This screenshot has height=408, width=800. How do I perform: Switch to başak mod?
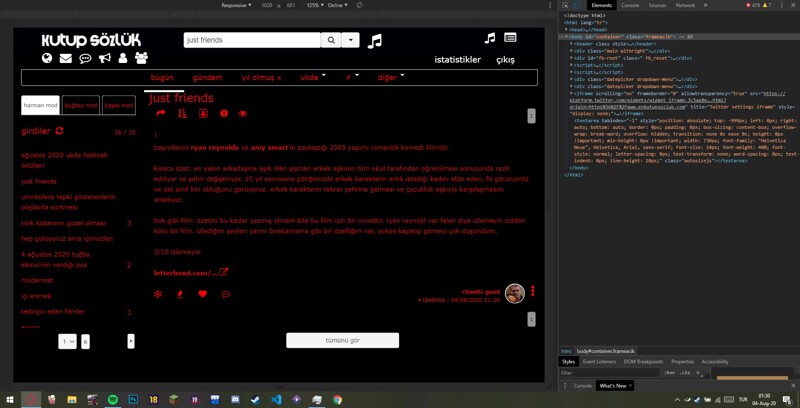(x=118, y=105)
